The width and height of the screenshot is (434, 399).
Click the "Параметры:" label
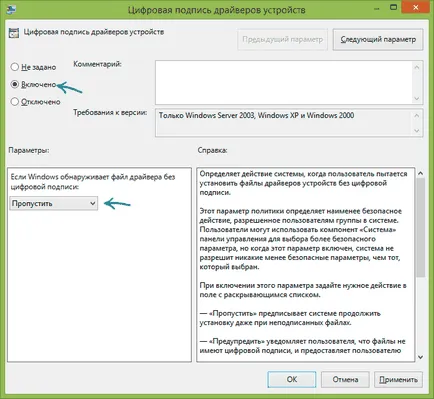click(29, 150)
